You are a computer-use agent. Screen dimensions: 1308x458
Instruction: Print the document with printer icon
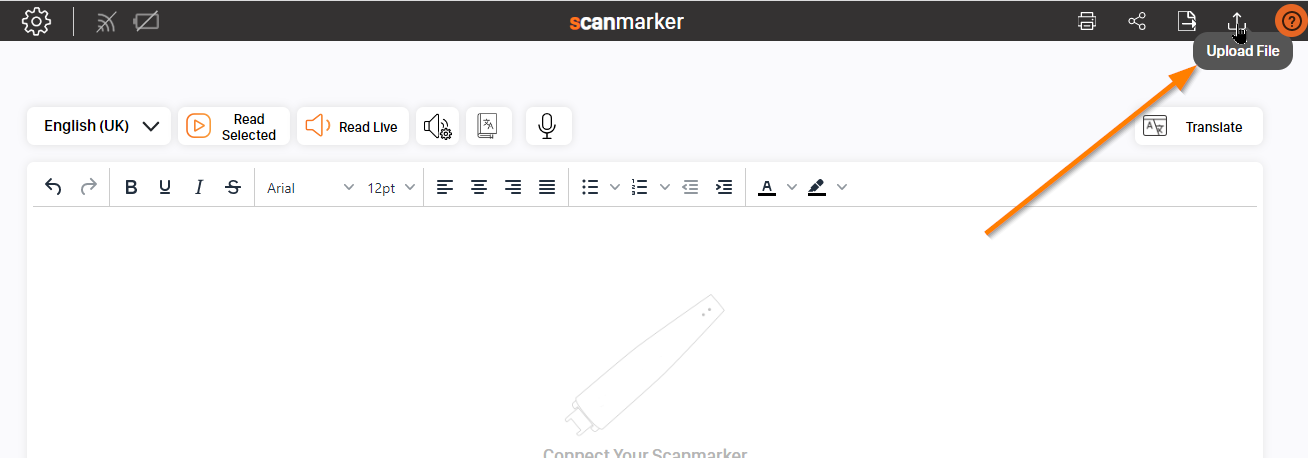click(x=1087, y=21)
